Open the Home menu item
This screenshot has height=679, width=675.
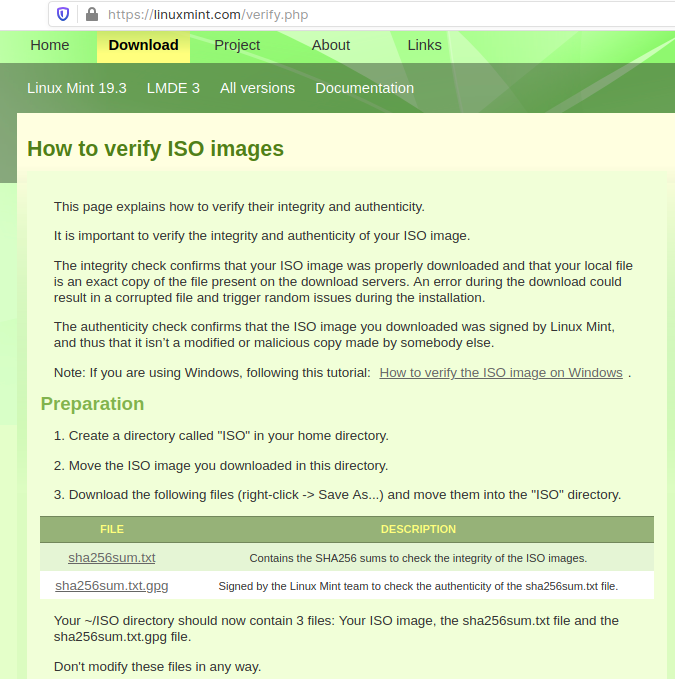coord(50,45)
